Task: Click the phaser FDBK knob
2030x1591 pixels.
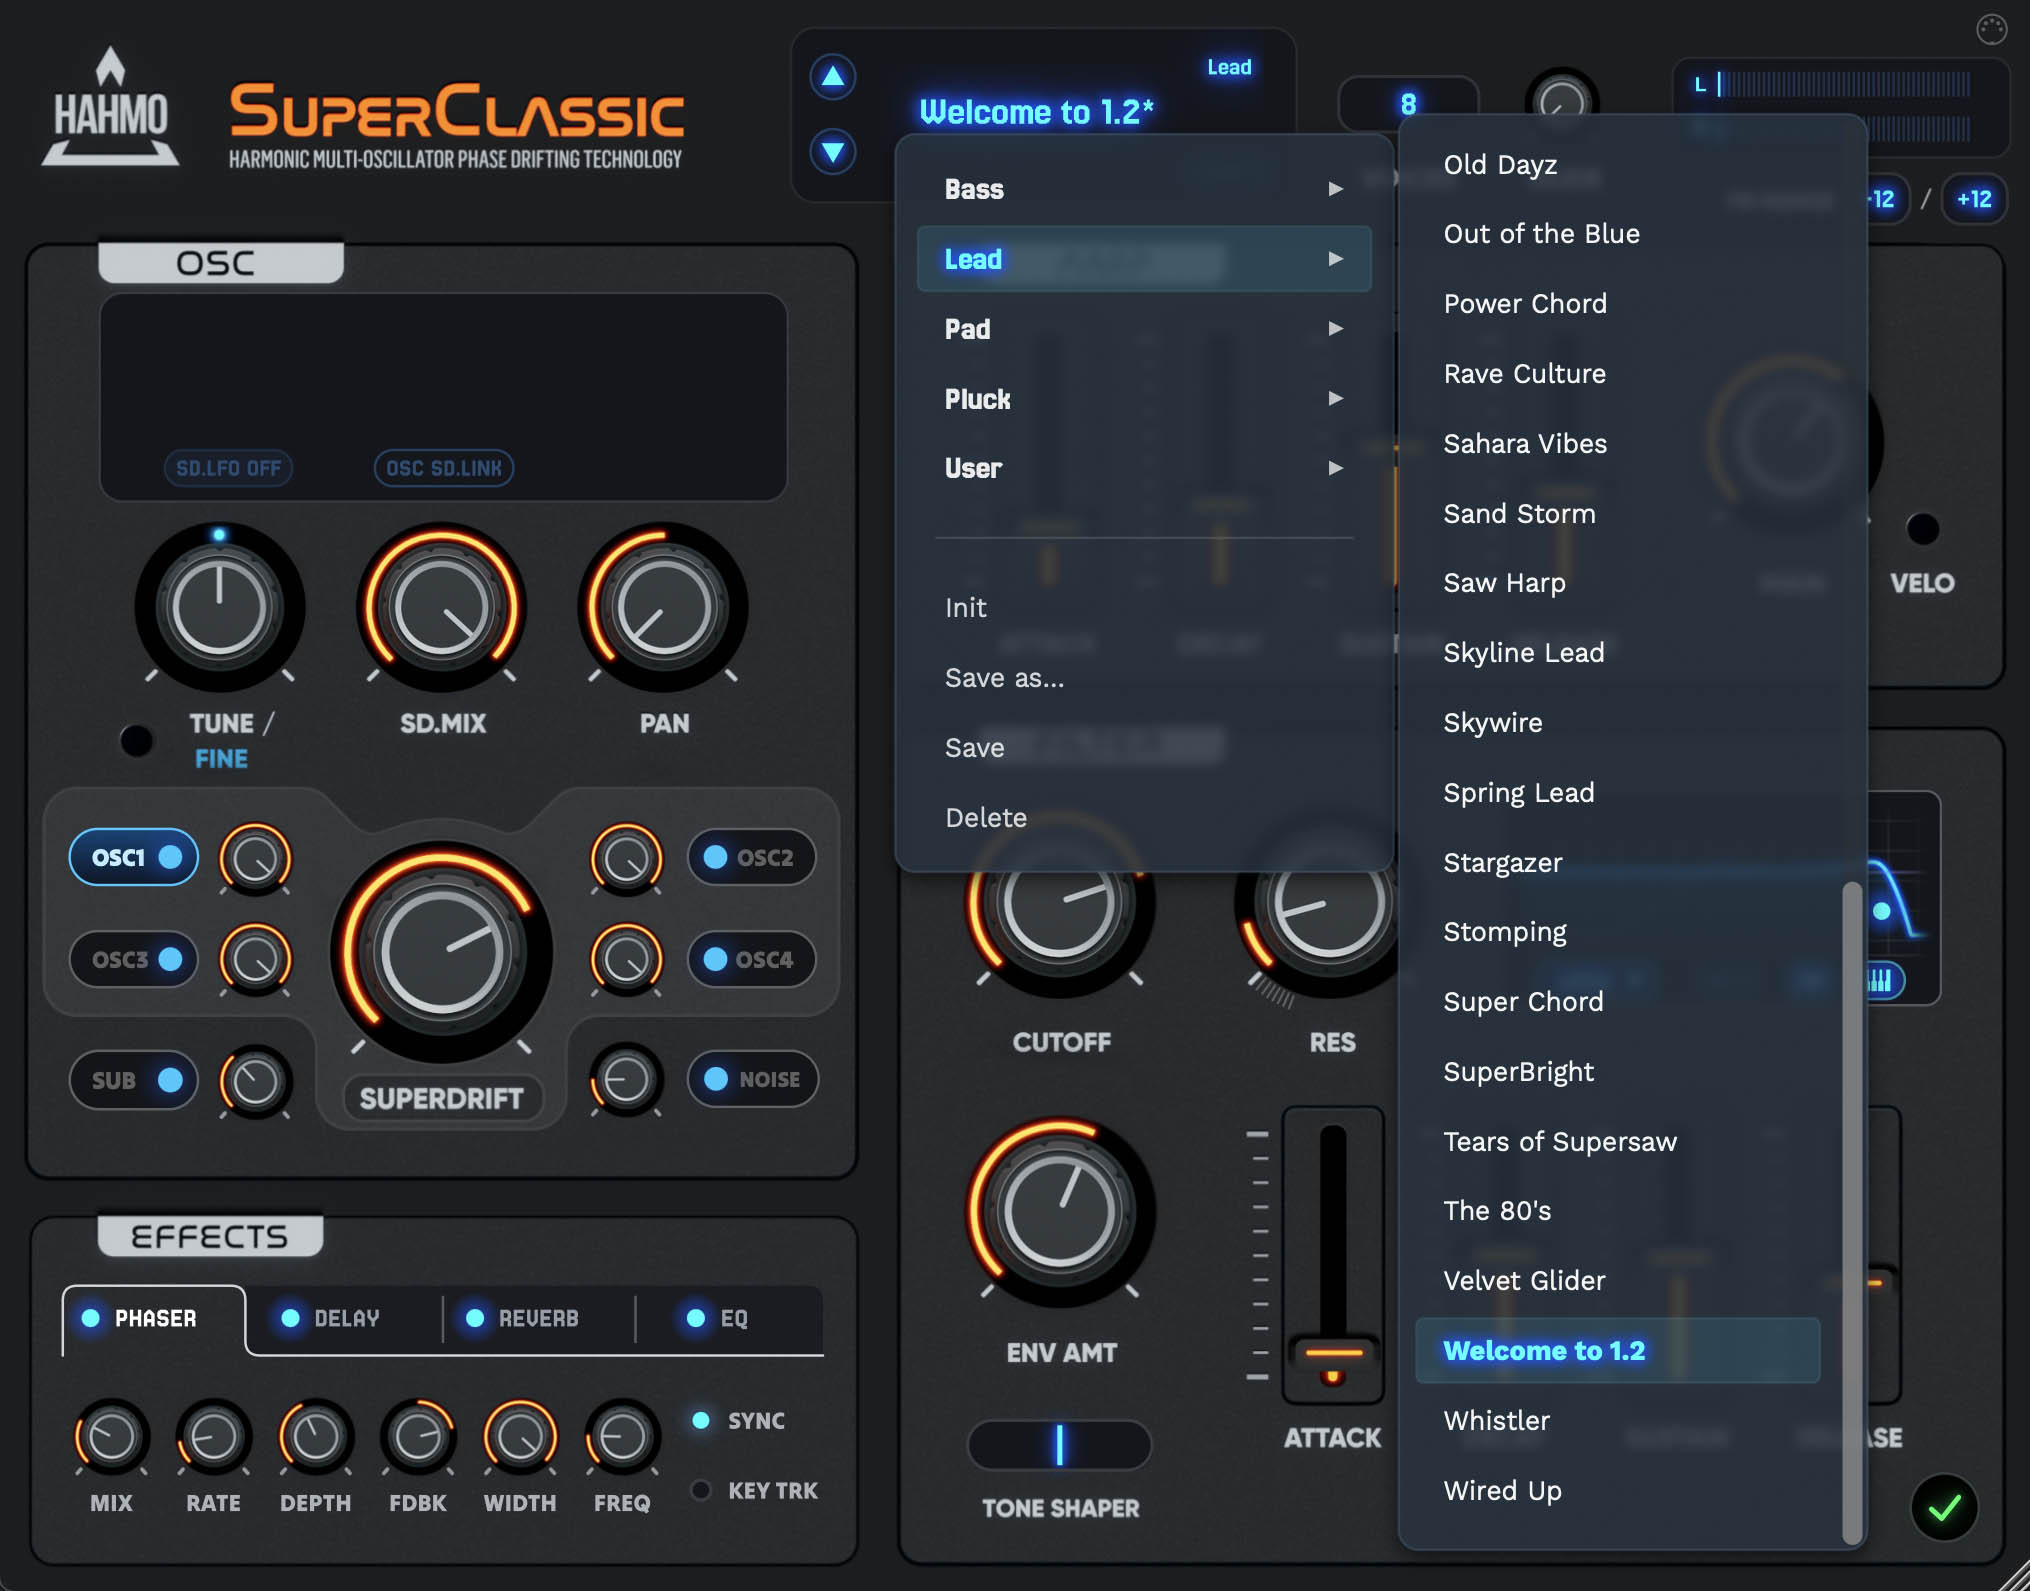Action: pos(418,1438)
